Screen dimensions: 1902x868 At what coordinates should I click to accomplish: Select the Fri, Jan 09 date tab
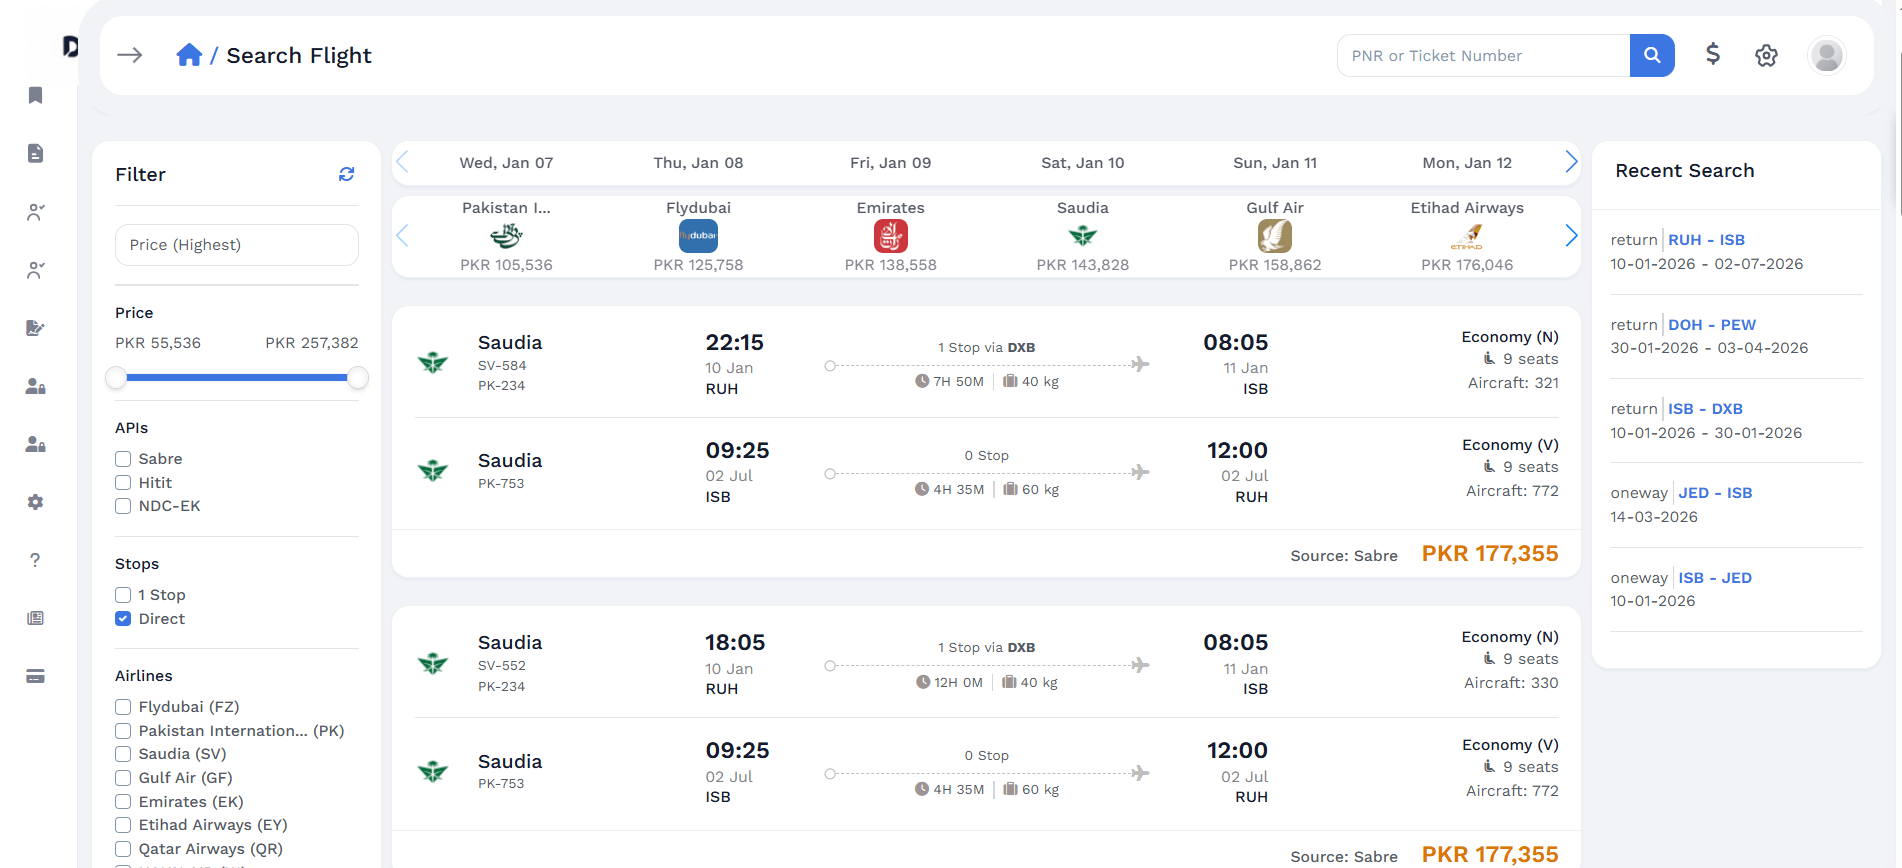pos(890,163)
